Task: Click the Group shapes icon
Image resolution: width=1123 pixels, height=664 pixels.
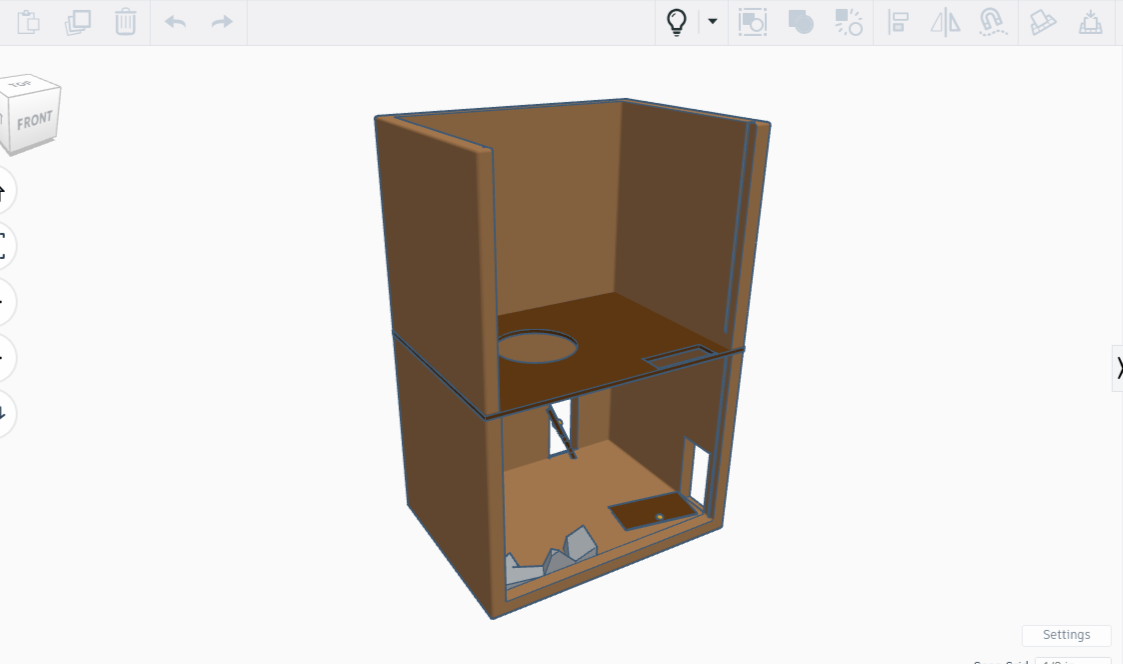Action: click(x=801, y=22)
